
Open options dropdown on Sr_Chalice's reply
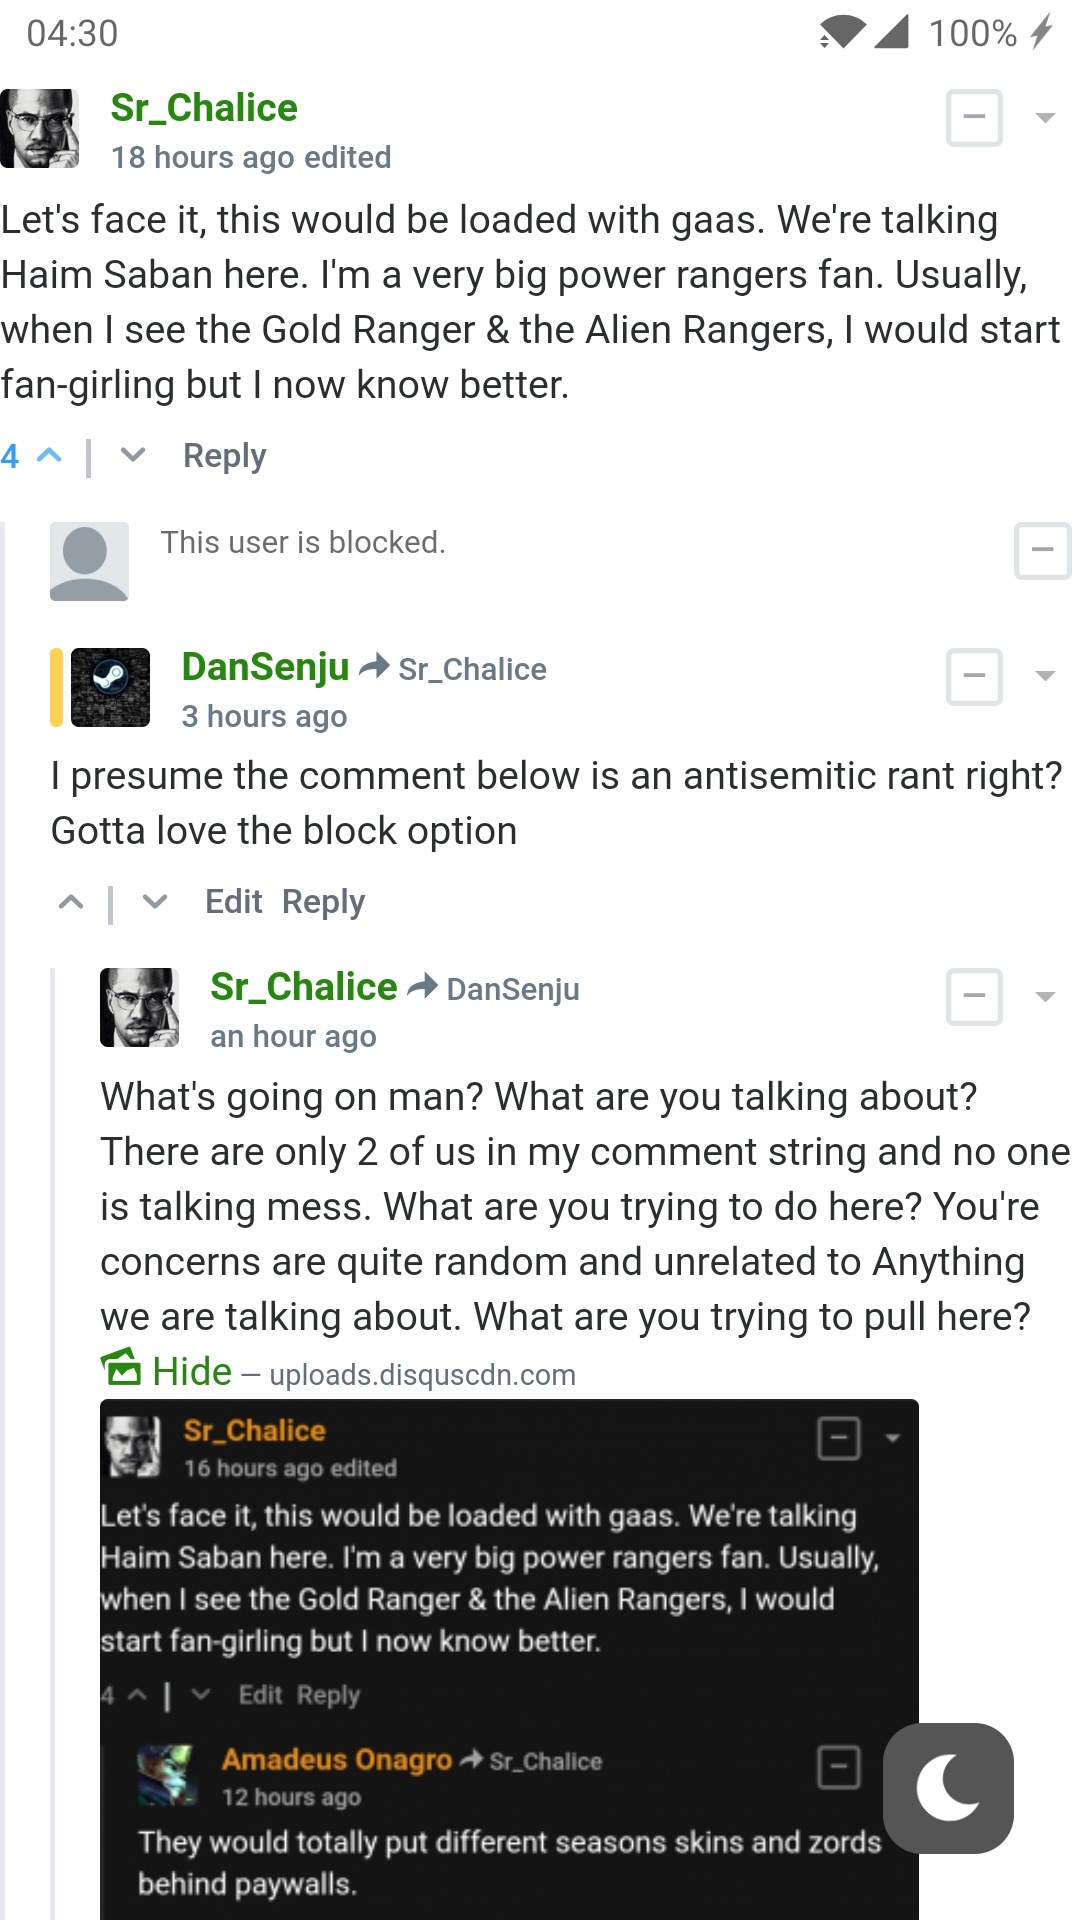1046,996
